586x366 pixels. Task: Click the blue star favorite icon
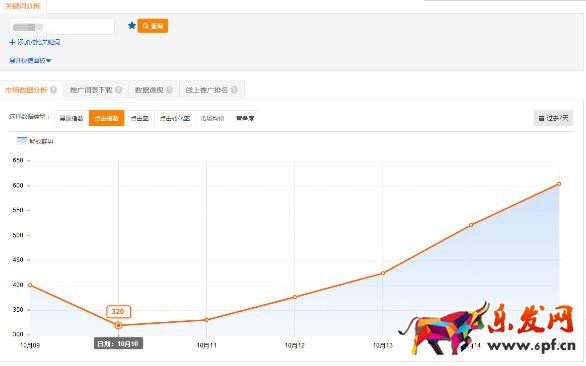pos(132,25)
